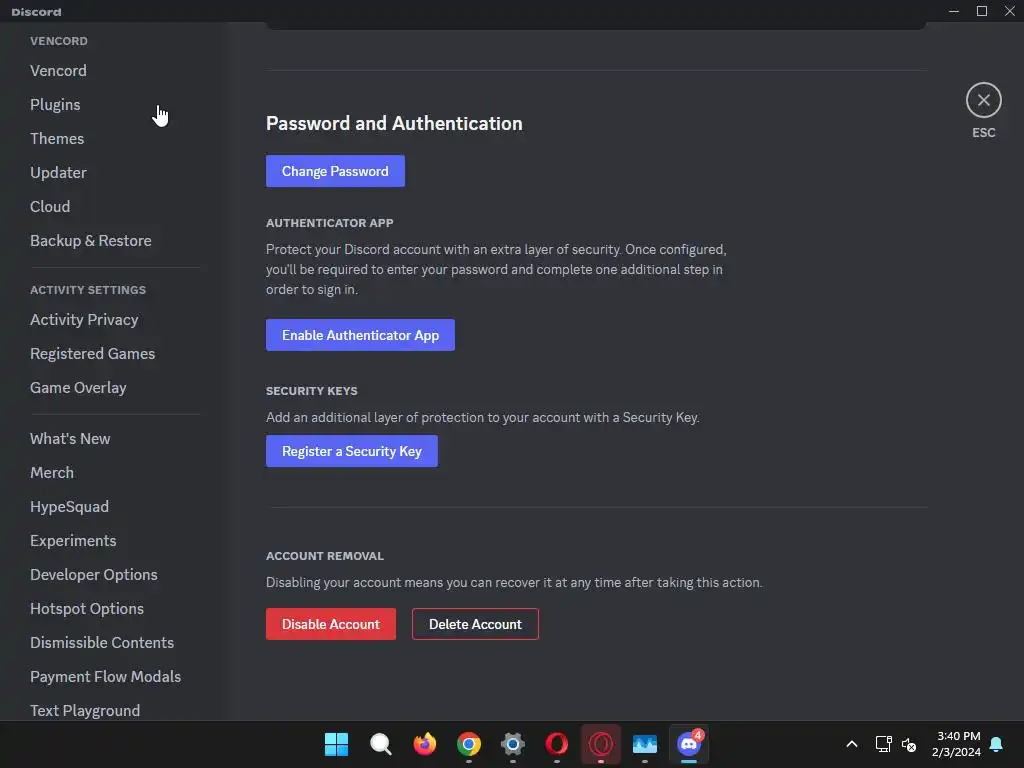Open the Updater settings tab
Screen dimensions: 1024x768
pos(58,172)
